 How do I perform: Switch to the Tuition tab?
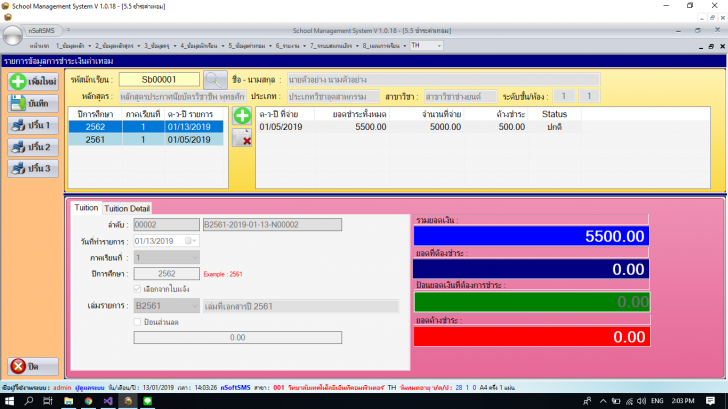[86, 208]
